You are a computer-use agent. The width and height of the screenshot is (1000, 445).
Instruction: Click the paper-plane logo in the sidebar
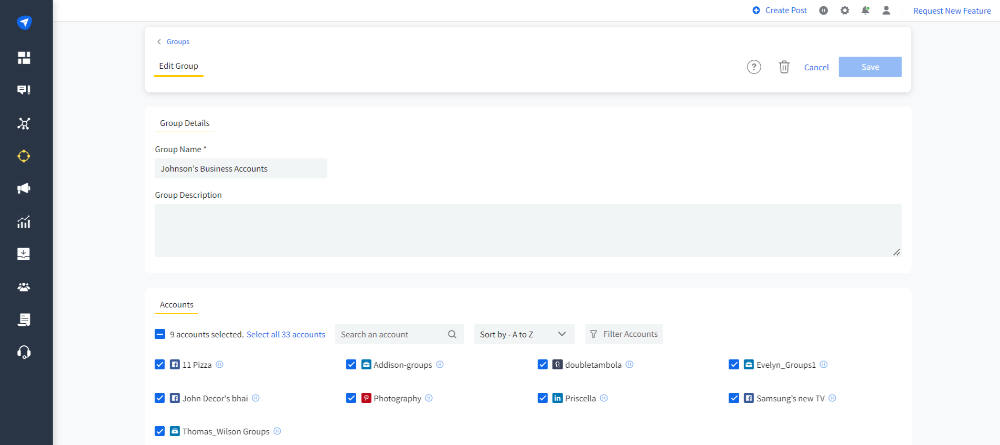click(x=24, y=22)
